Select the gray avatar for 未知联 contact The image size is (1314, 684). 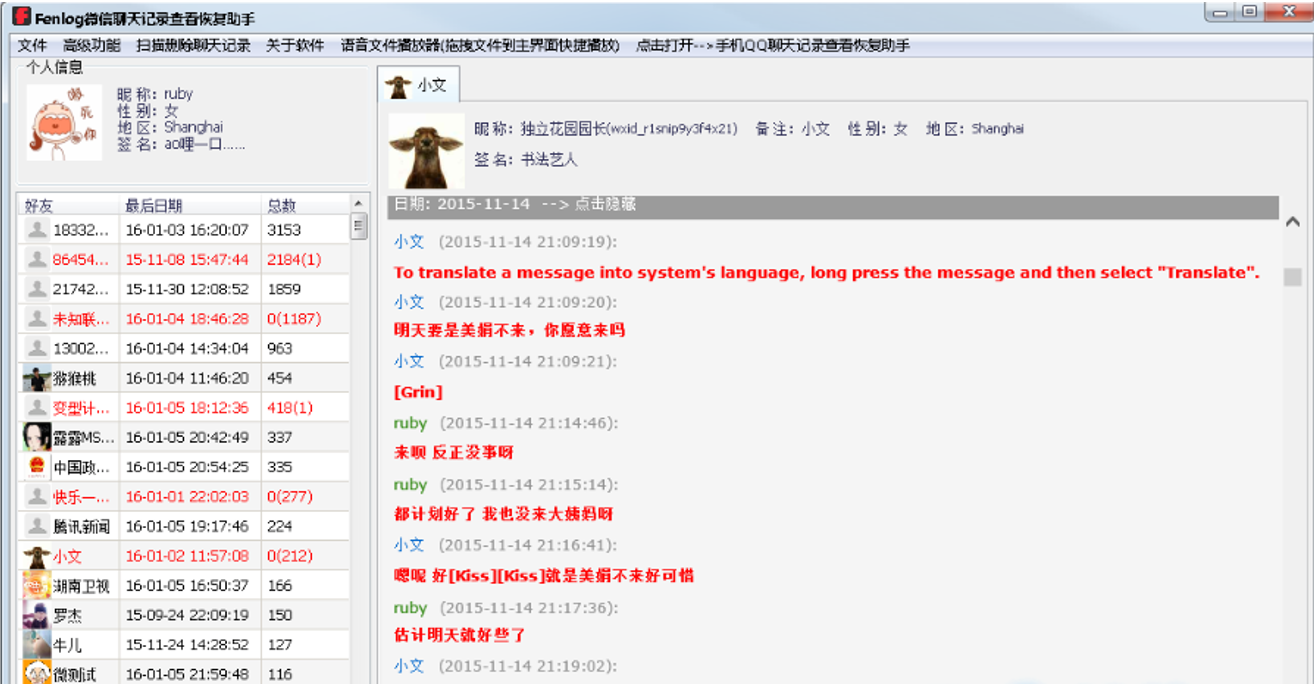tap(37, 319)
